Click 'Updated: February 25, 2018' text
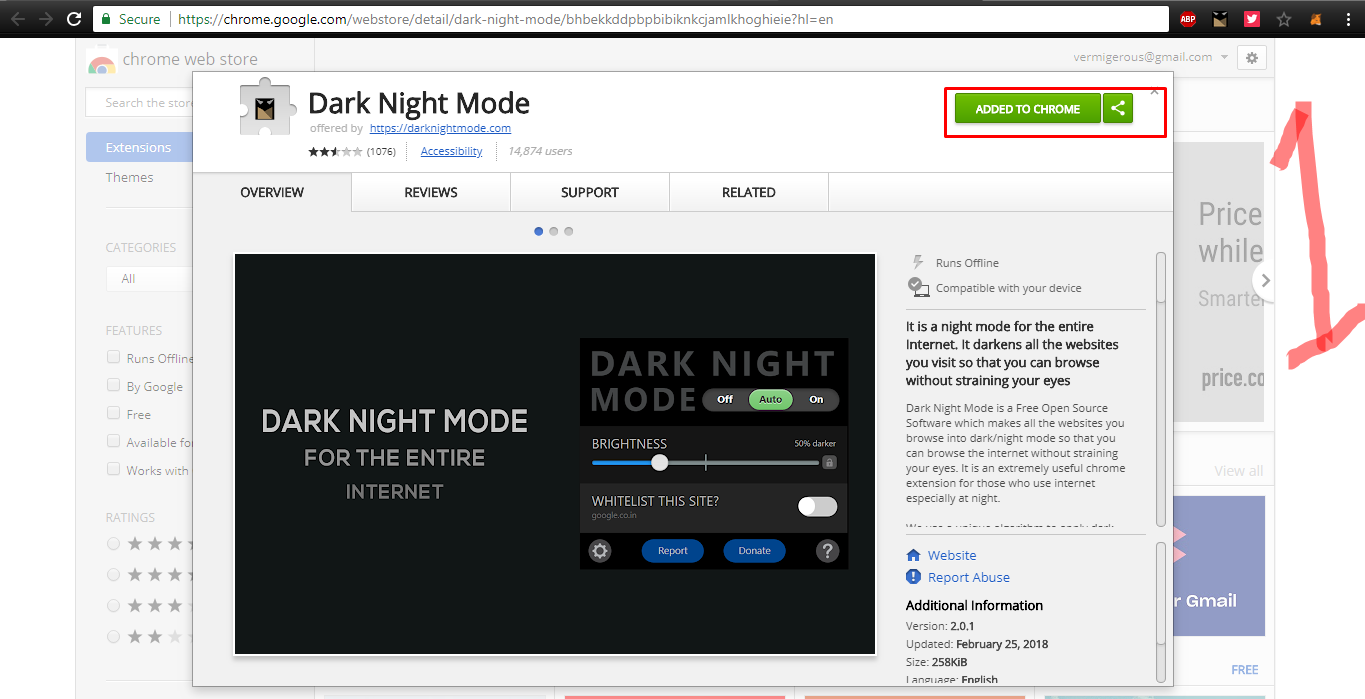Viewport: 1365px width, 699px height. (977, 644)
